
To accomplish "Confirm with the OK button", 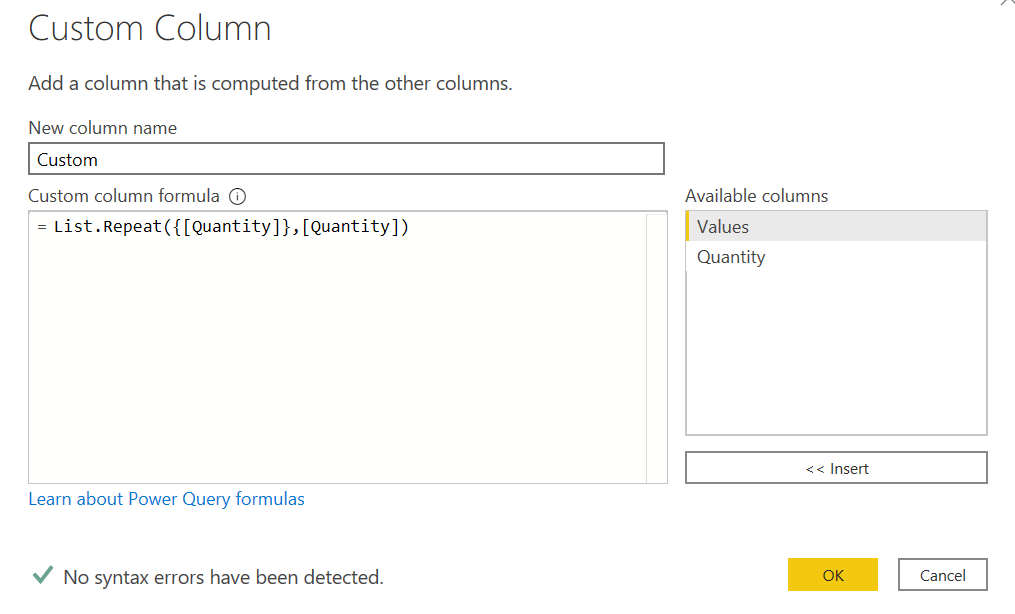I will point(832,575).
